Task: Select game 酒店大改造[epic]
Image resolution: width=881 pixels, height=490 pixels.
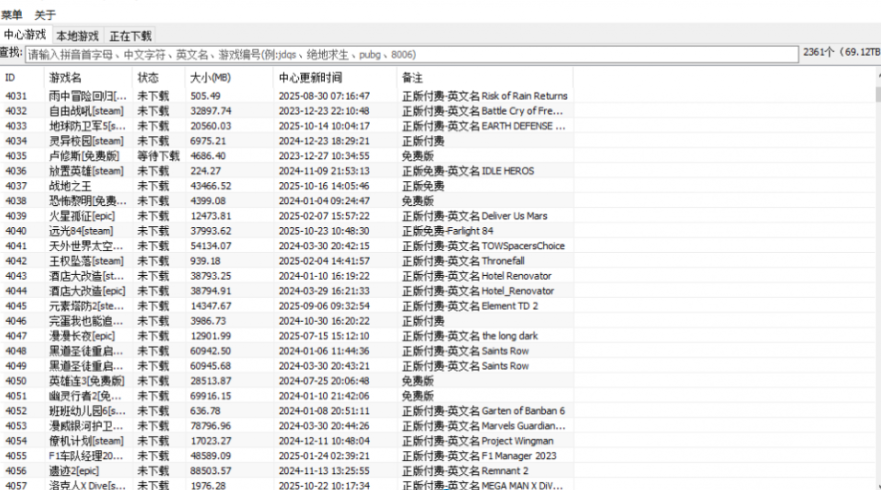Action: click(87, 291)
